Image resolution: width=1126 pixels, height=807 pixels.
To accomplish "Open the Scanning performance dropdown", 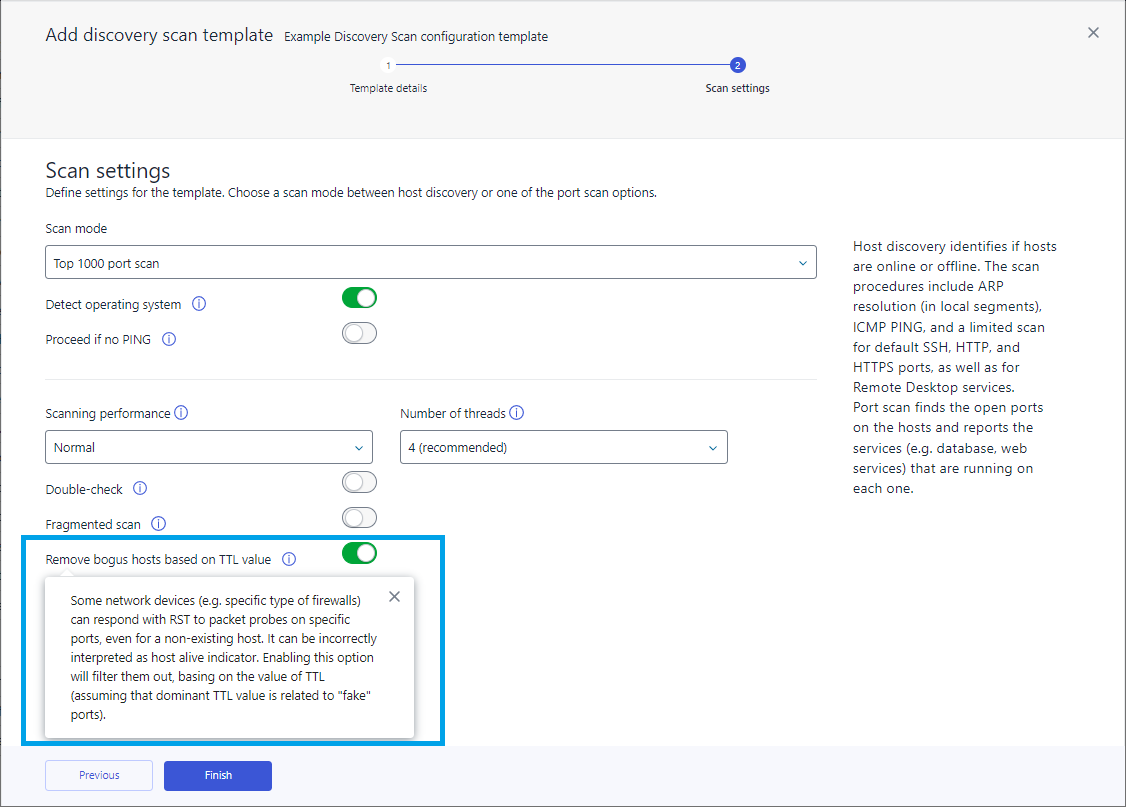I will coord(209,447).
